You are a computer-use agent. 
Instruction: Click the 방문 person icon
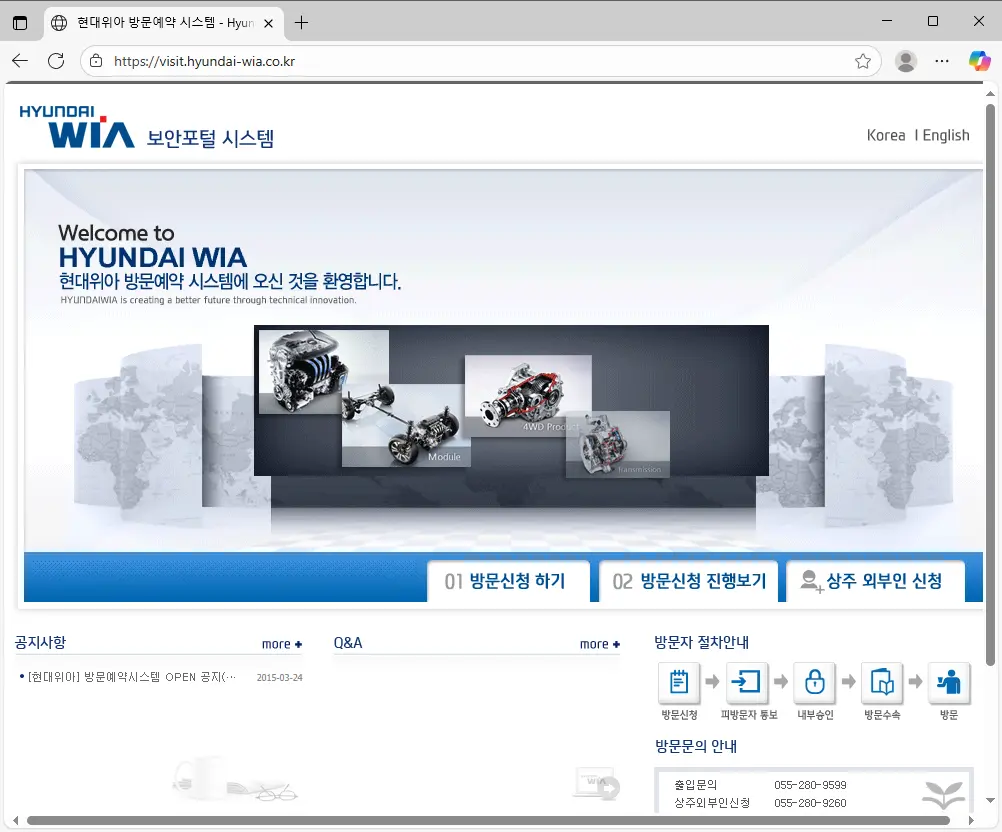pos(949,683)
